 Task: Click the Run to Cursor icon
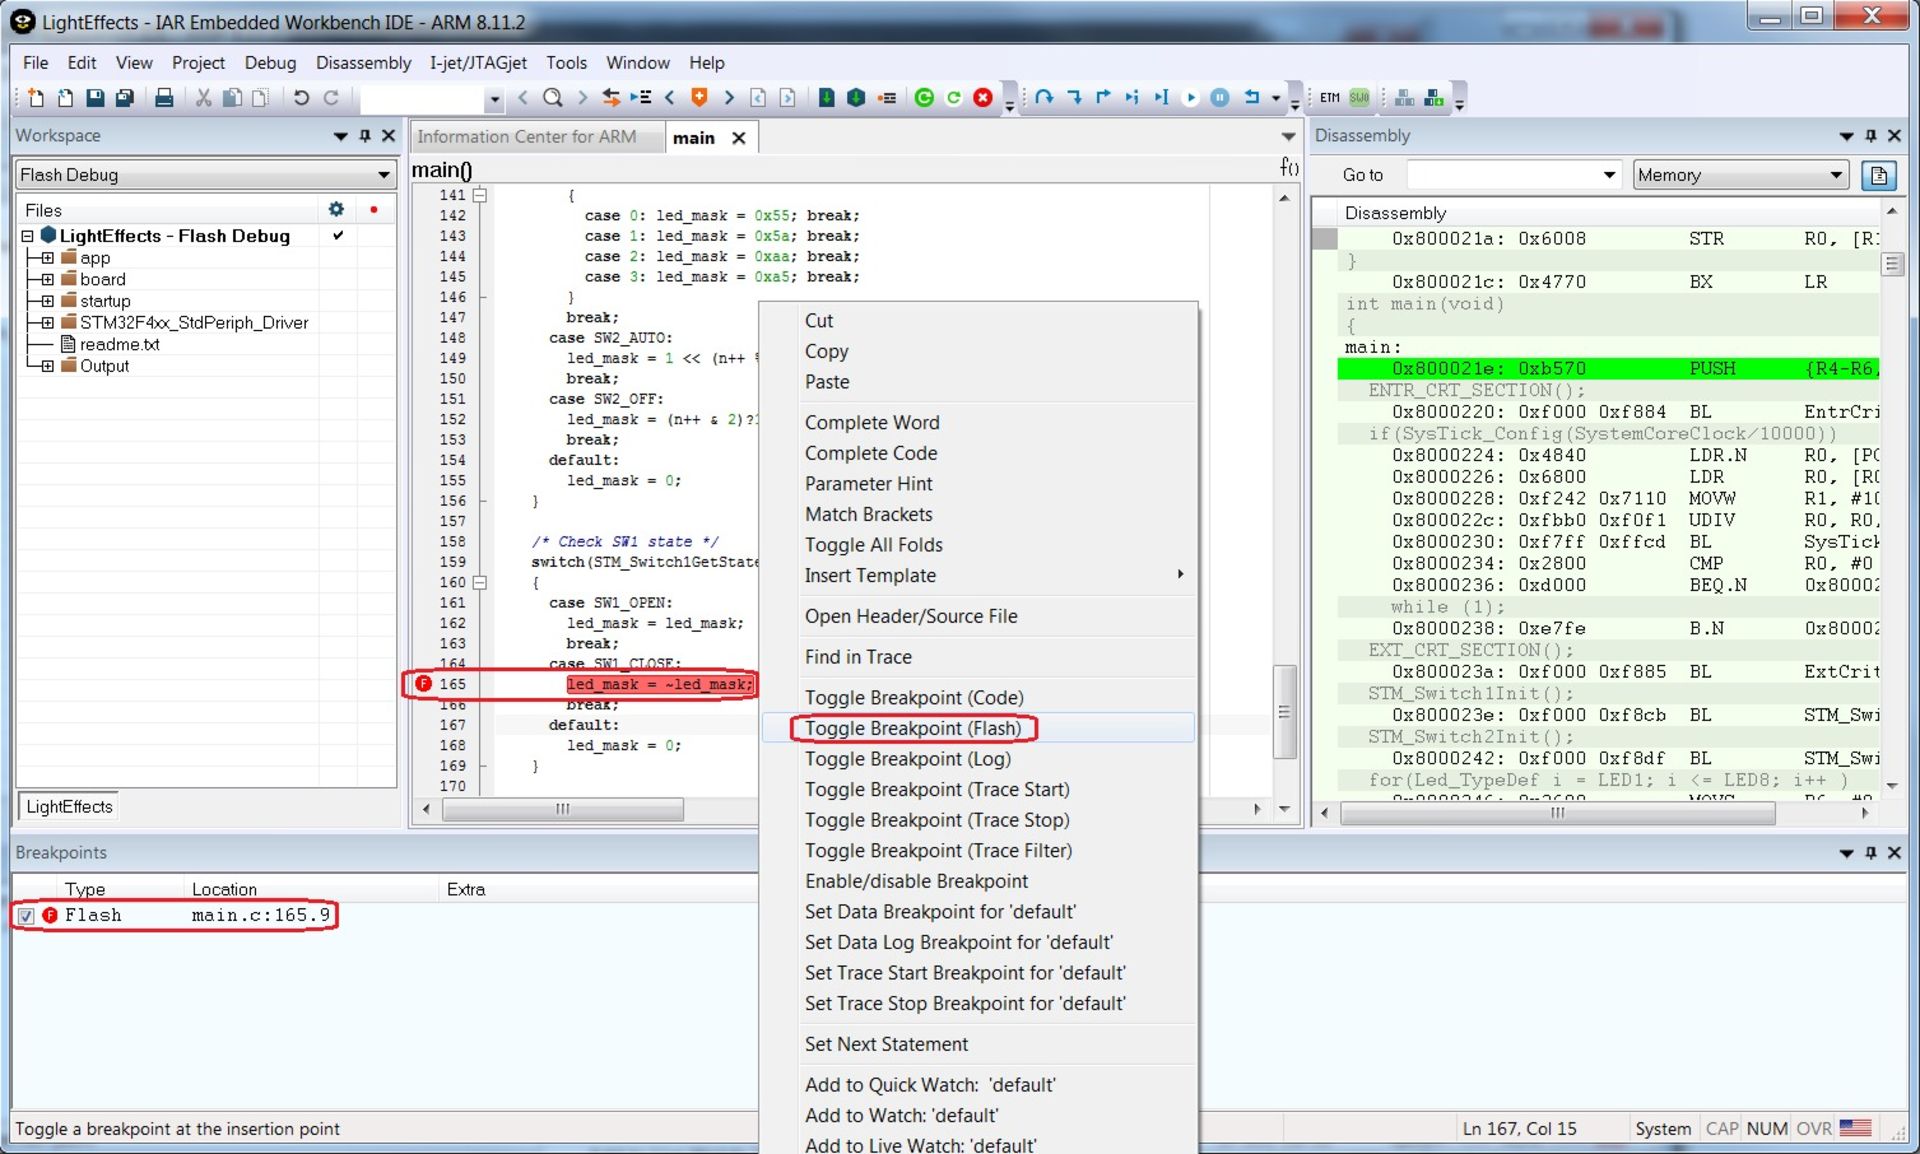point(1161,97)
